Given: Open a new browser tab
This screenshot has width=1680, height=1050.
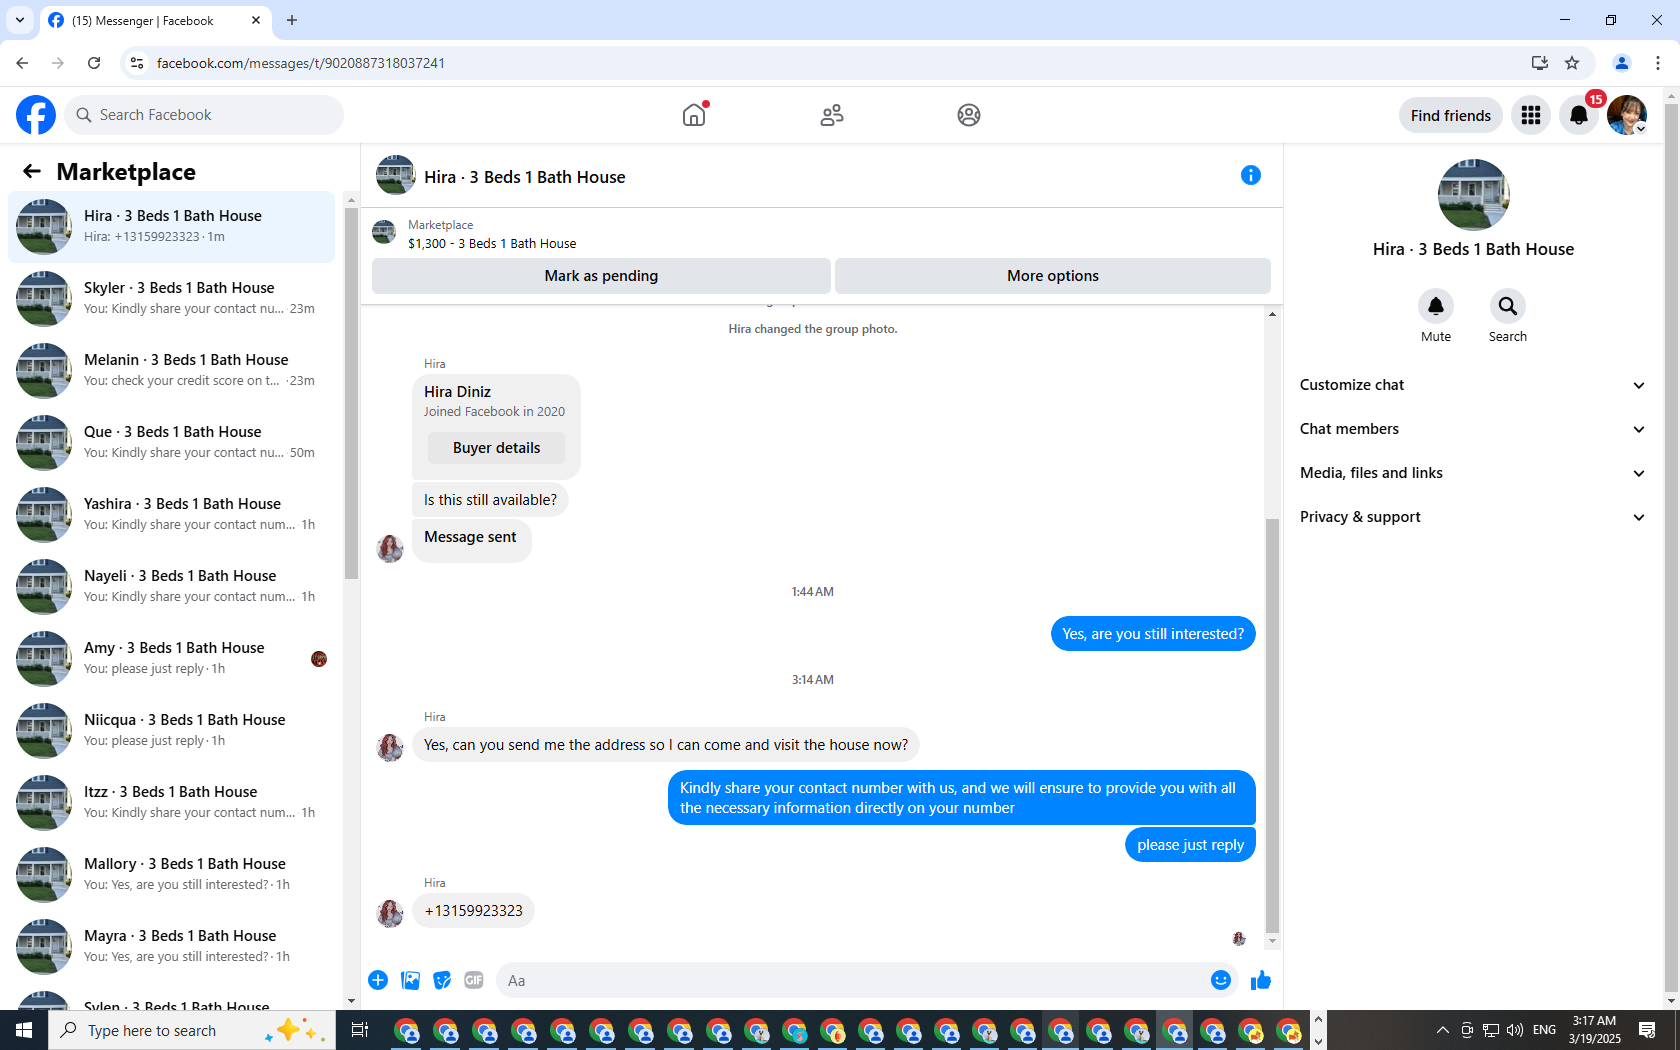Looking at the screenshot, I should pyautogui.click(x=292, y=20).
